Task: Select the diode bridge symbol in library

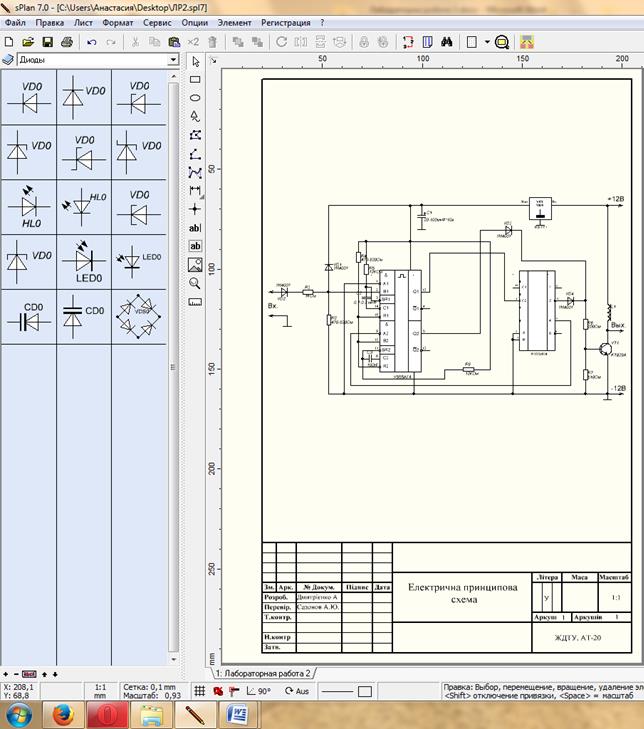Action: 139,316
